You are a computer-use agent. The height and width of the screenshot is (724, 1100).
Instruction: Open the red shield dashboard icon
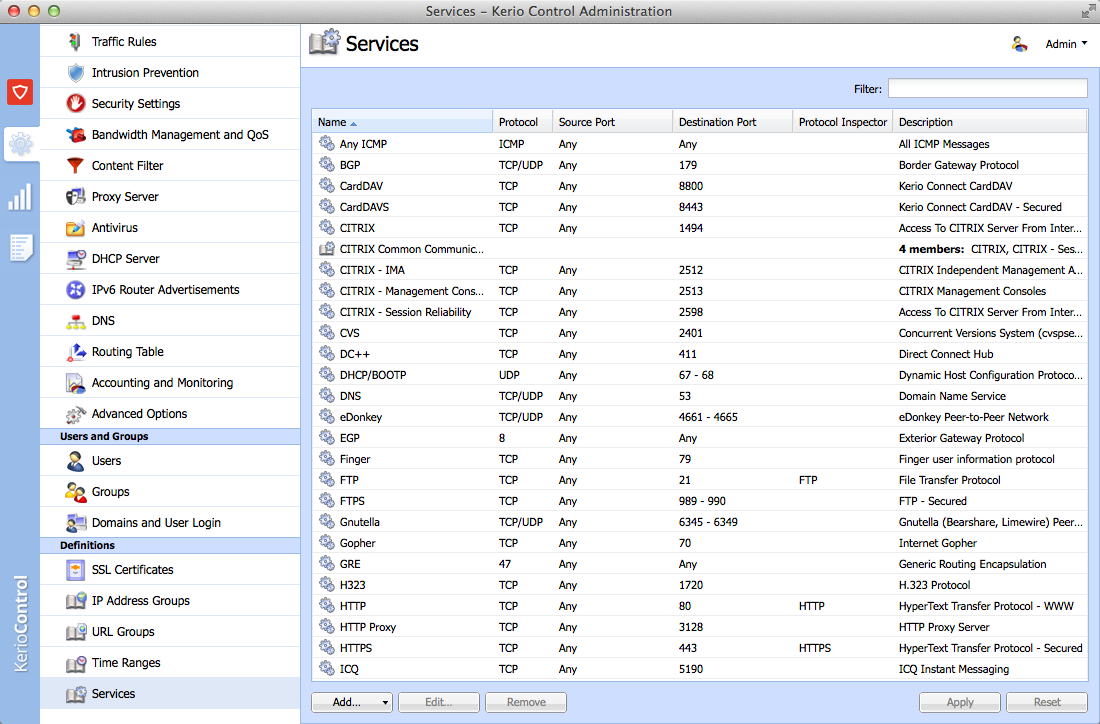[20, 92]
